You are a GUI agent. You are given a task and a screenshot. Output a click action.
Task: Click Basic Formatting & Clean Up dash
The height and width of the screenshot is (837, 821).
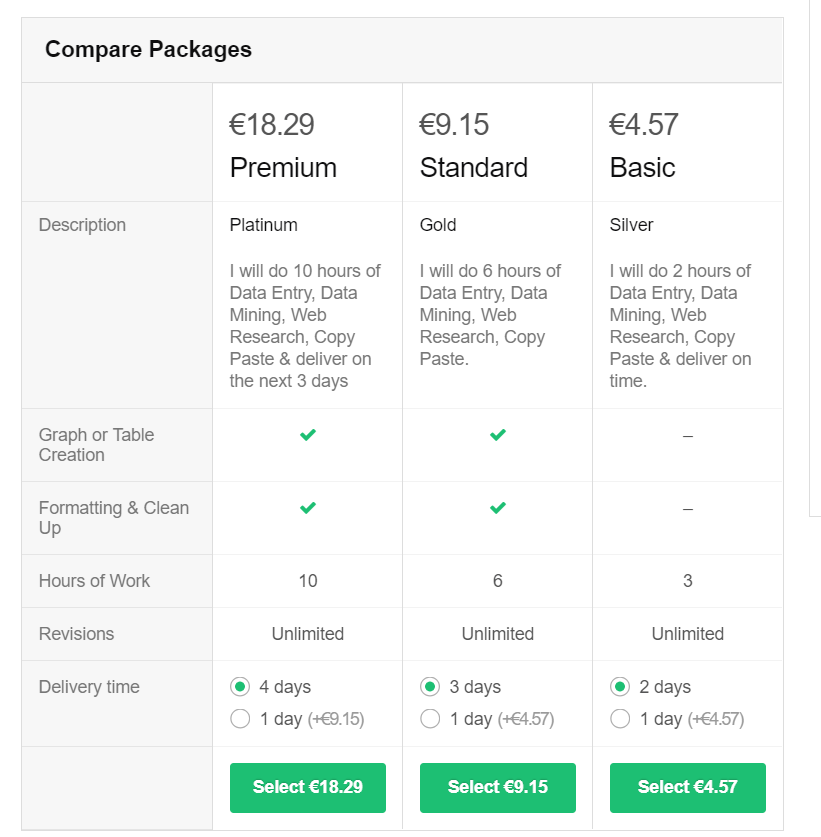click(x=688, y=509)
